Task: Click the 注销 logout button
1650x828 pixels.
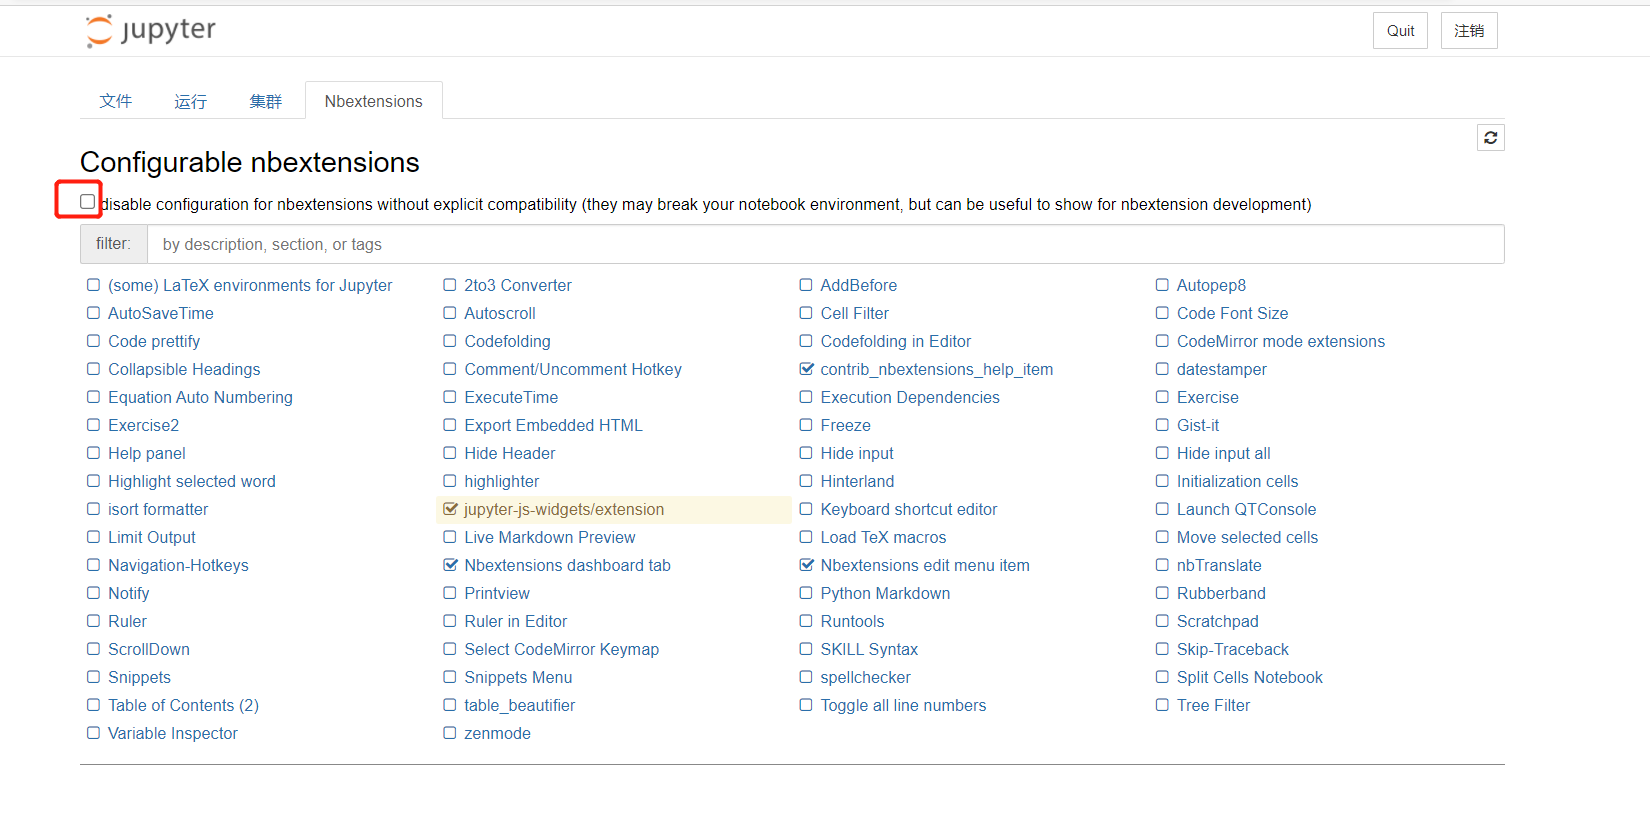Action: click(1469, 31)
